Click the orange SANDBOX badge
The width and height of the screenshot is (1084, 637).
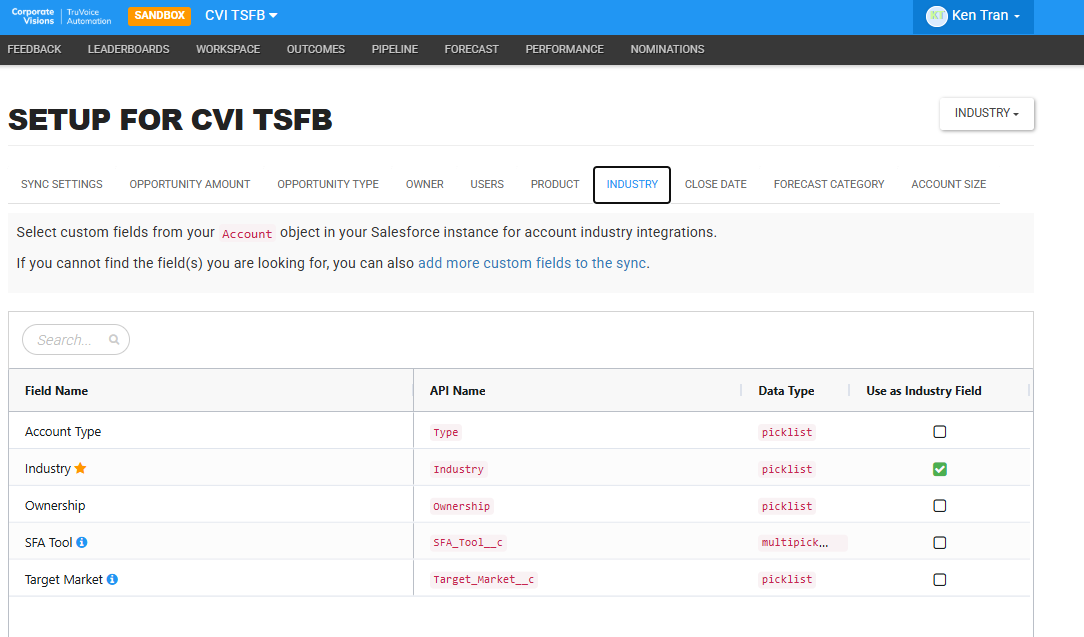tap(159, 15)
